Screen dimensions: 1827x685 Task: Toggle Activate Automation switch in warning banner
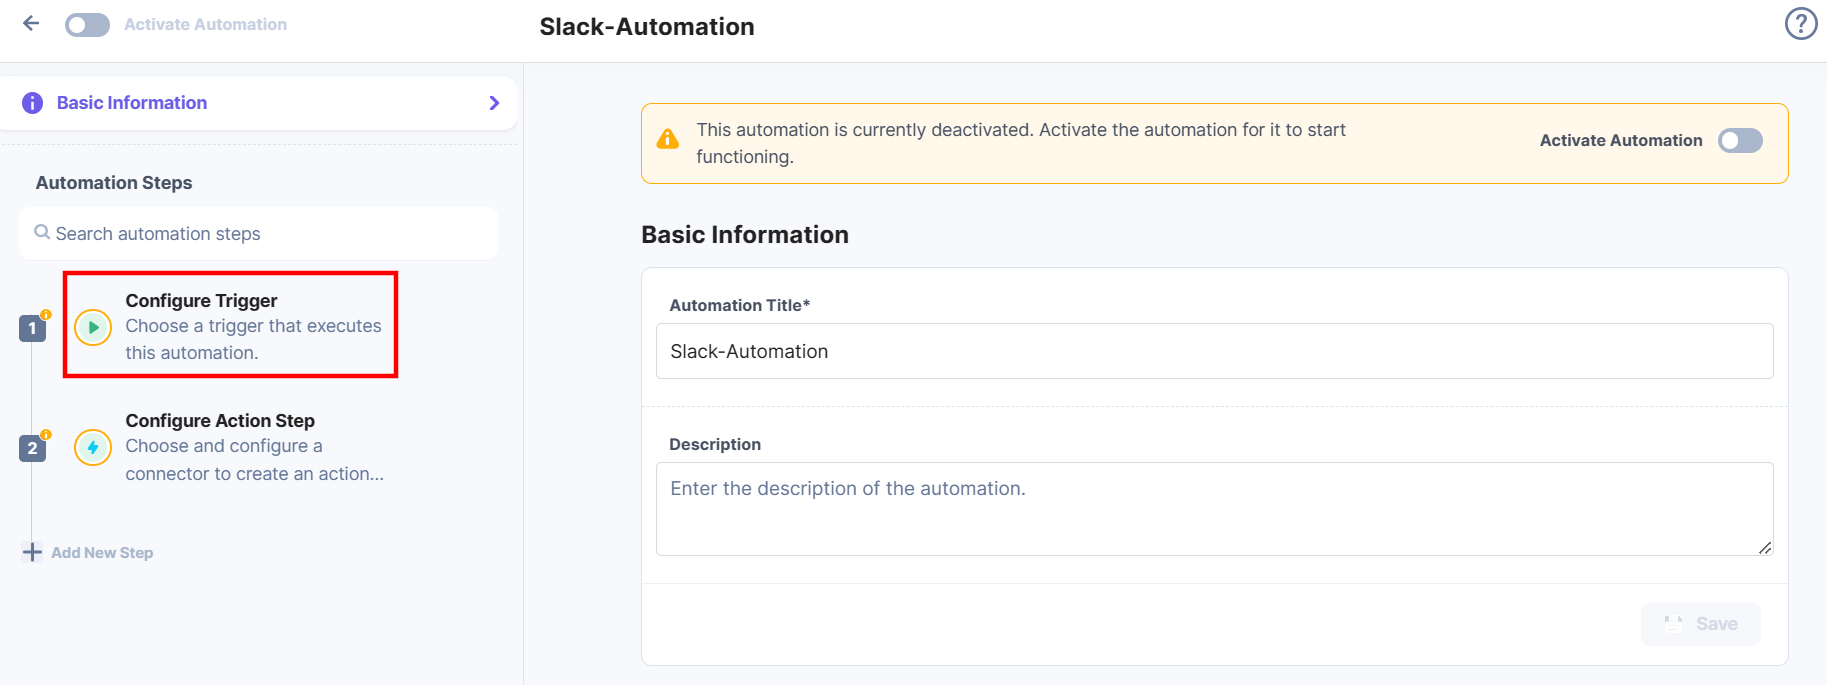tap(1740, 141)
